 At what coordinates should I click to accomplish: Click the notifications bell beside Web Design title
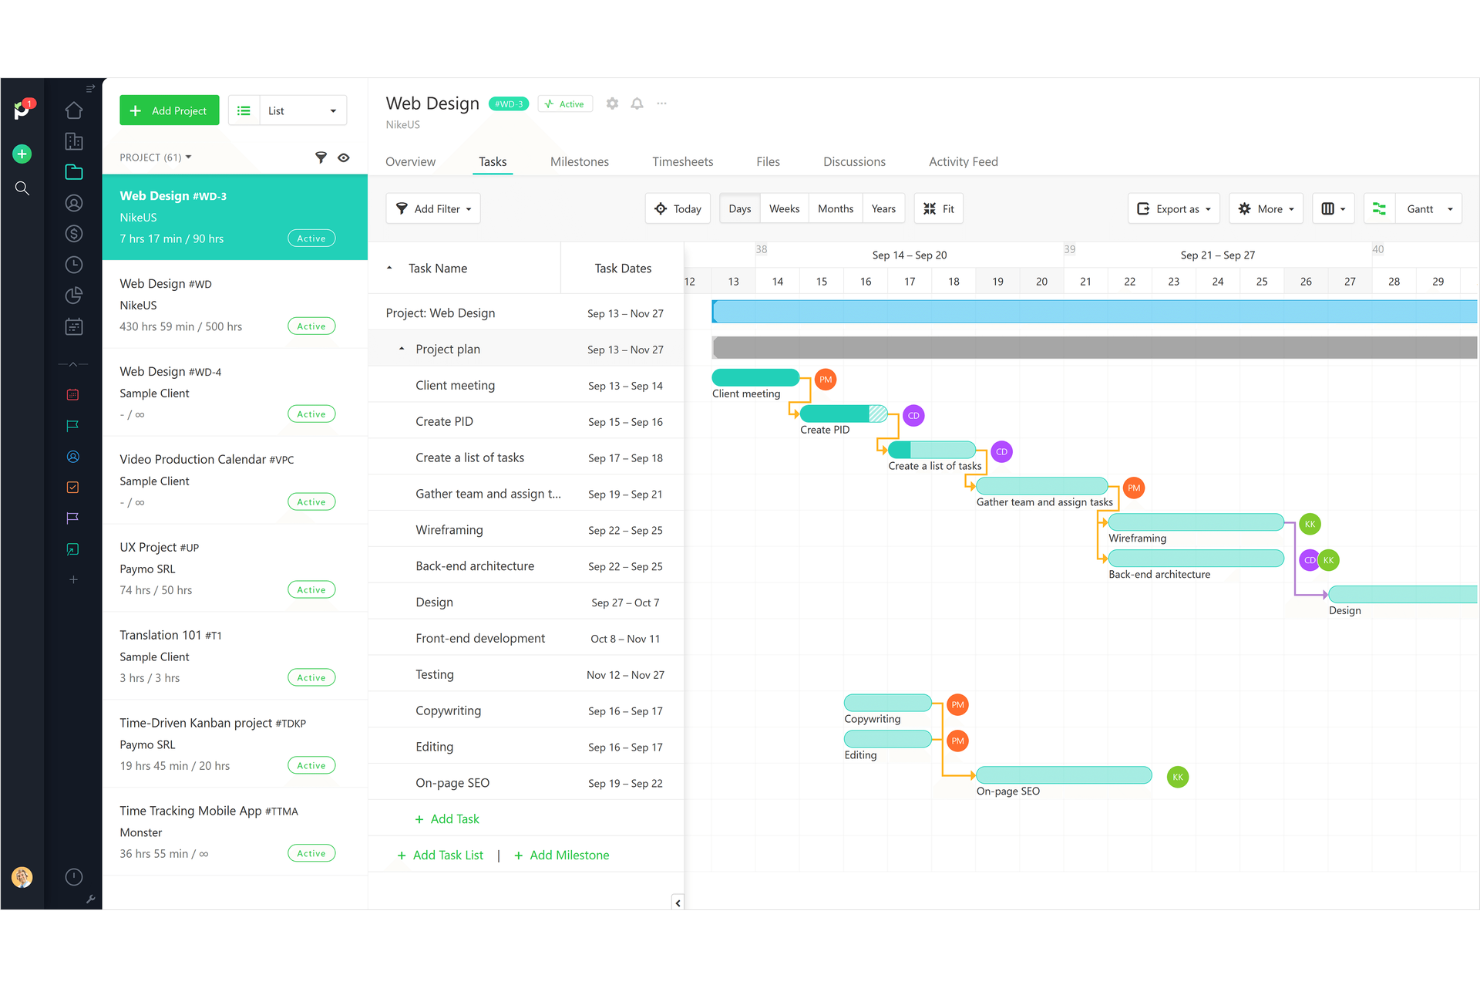click(x=637, y=103)
